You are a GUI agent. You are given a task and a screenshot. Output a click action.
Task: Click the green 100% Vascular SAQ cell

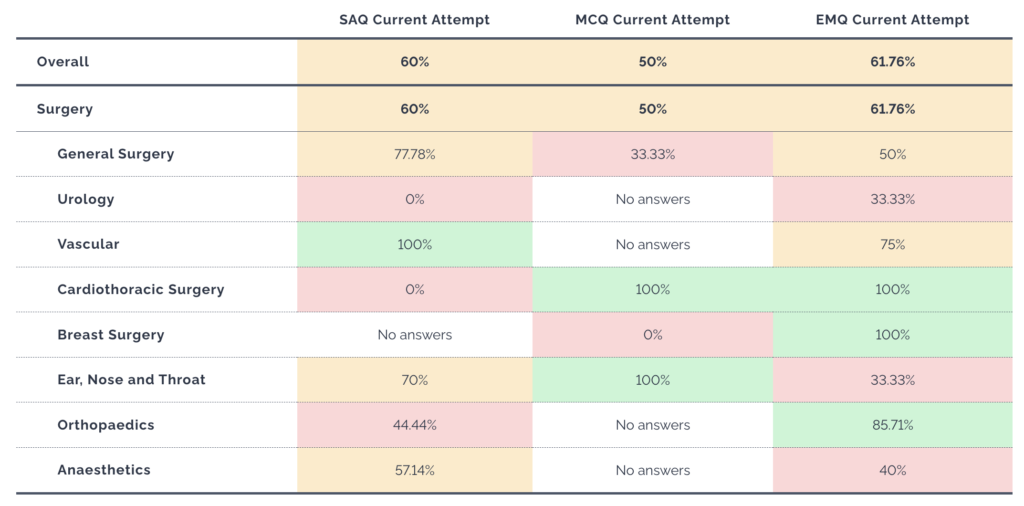pyautogui.click(x=414, y=244)
